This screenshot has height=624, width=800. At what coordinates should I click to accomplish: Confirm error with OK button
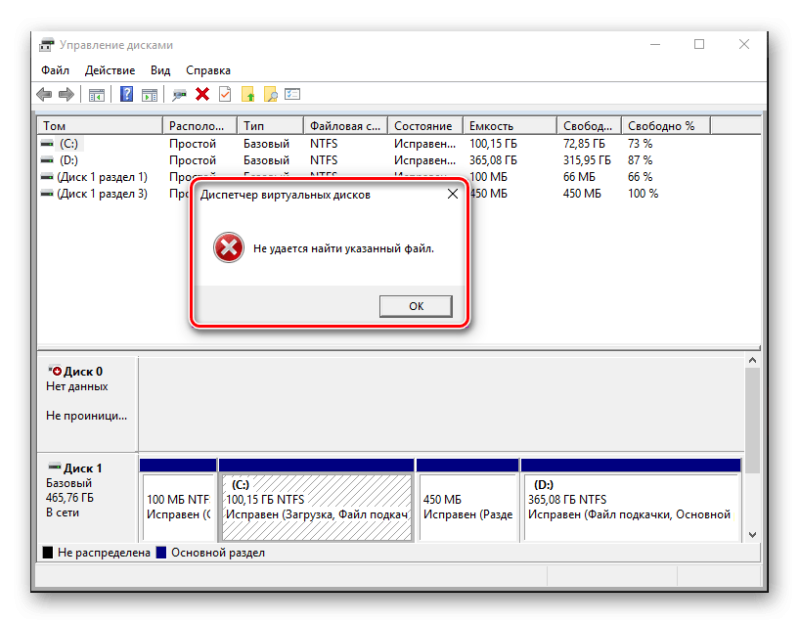(416, 306)
